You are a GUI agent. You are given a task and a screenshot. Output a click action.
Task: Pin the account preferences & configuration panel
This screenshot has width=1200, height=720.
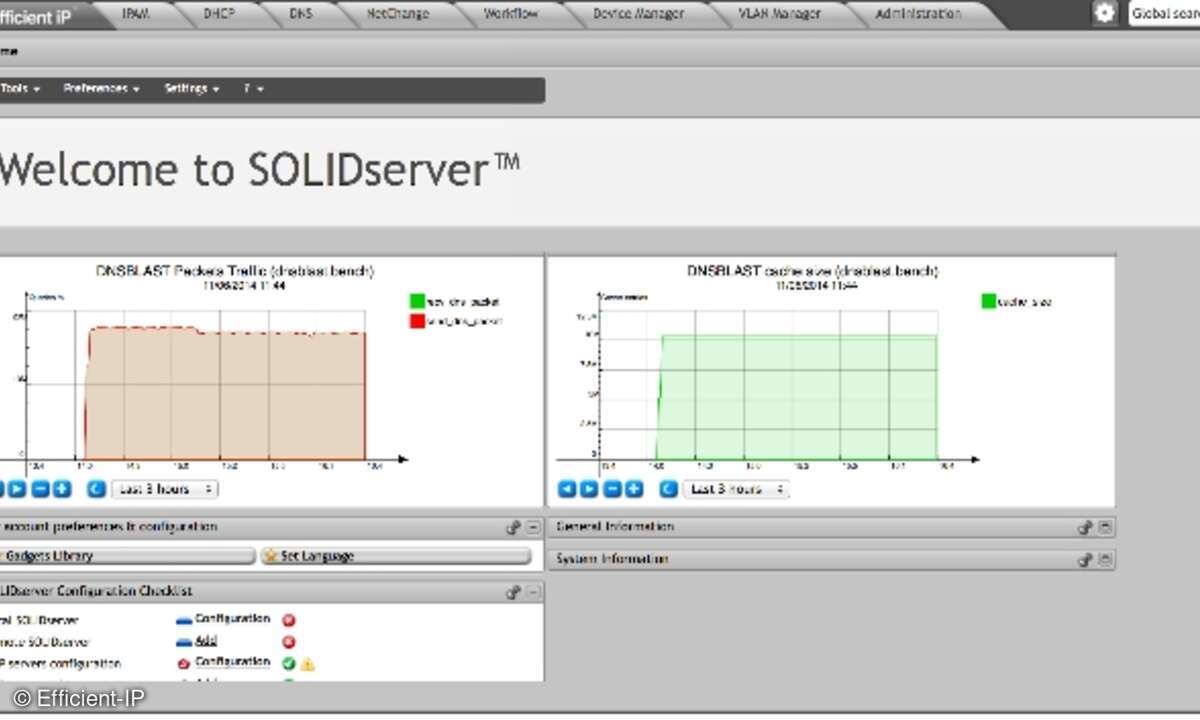tap(514, 527)
